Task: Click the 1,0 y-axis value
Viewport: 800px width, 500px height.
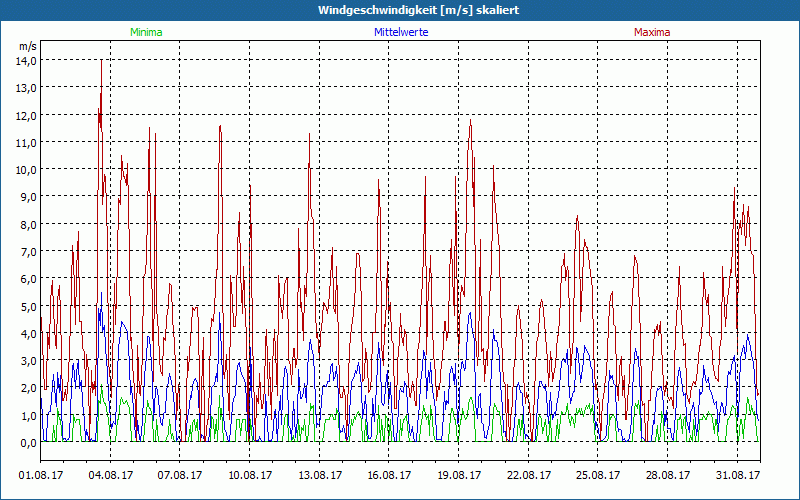Action: pyautogui.click(x=28, y=416)
